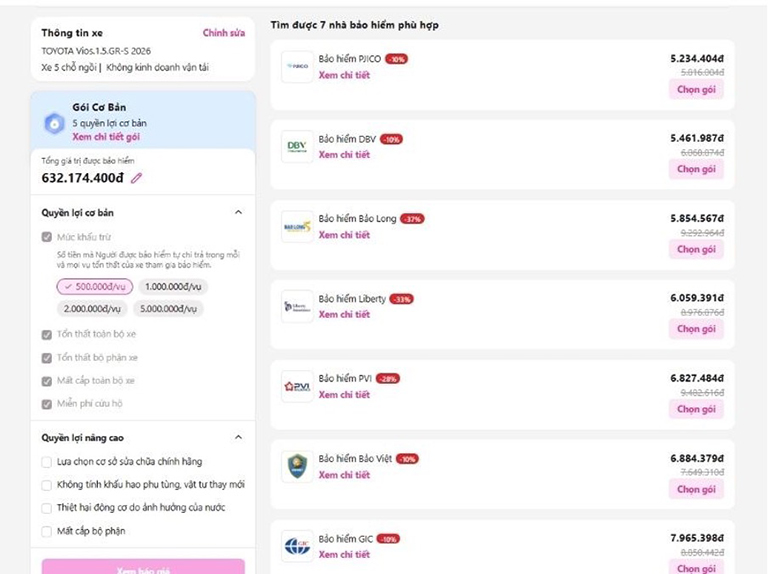This screenshot has height=574, width=768.
Task: Click the Bảo Việt insurance logo
Action: [x=297, y=466]
